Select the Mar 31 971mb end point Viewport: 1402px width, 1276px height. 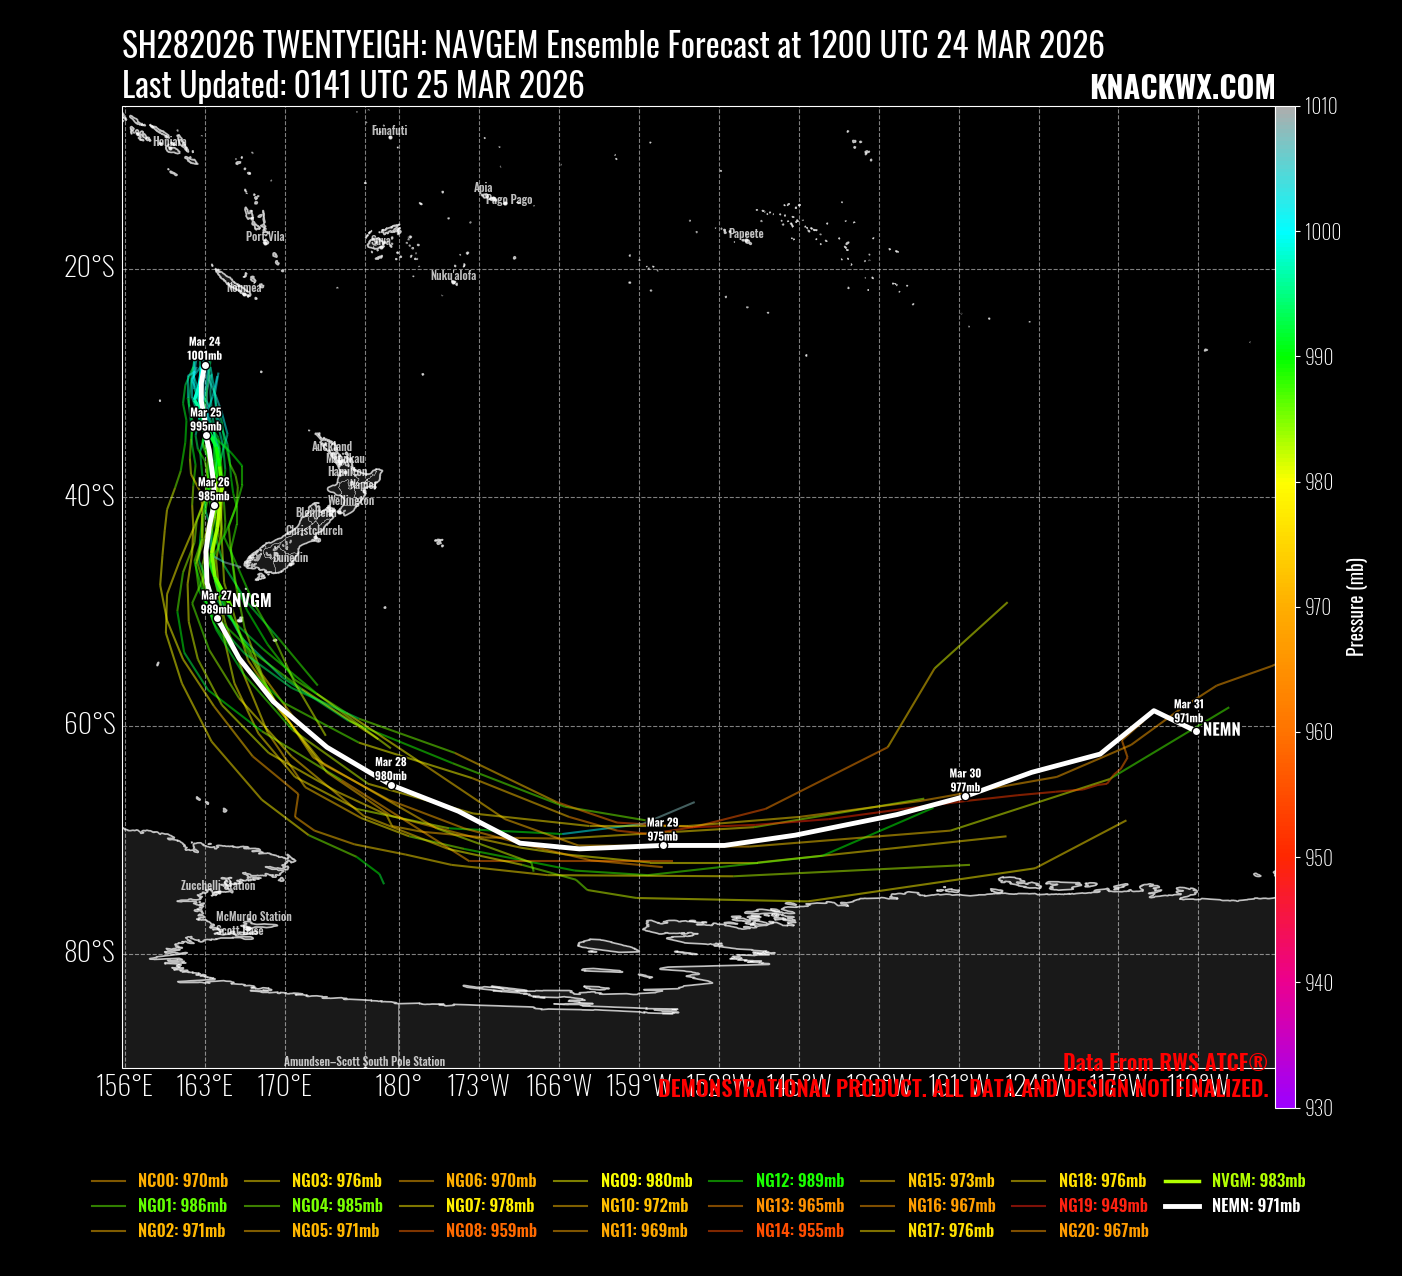click(1196, 731)
